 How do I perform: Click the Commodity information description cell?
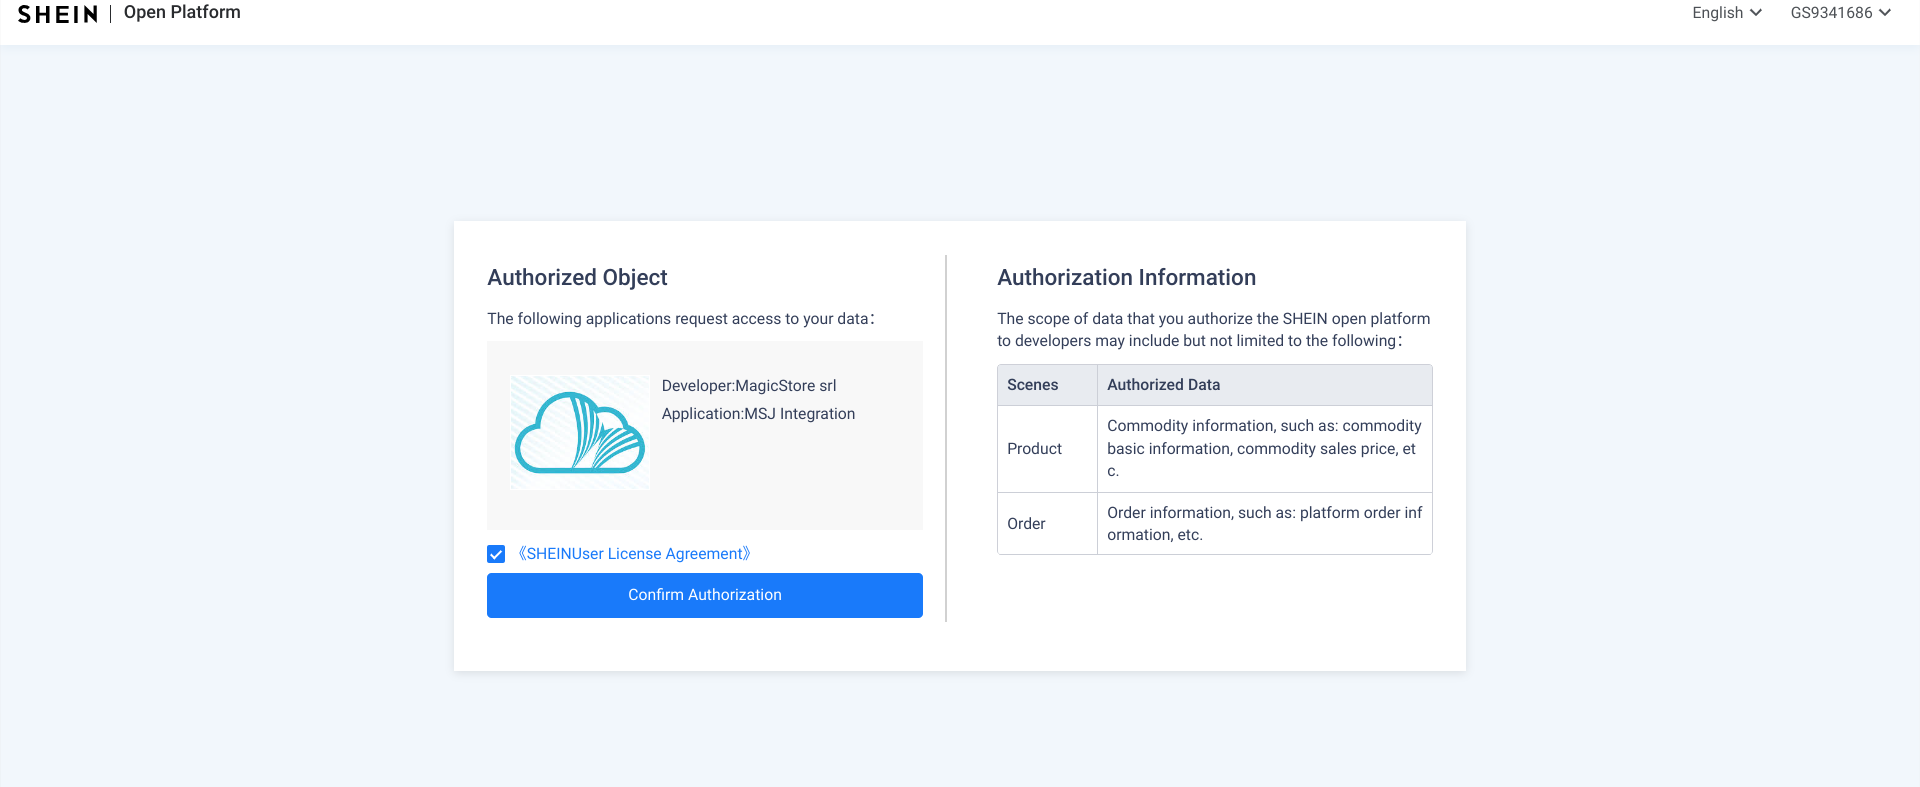pos(1265,449)
